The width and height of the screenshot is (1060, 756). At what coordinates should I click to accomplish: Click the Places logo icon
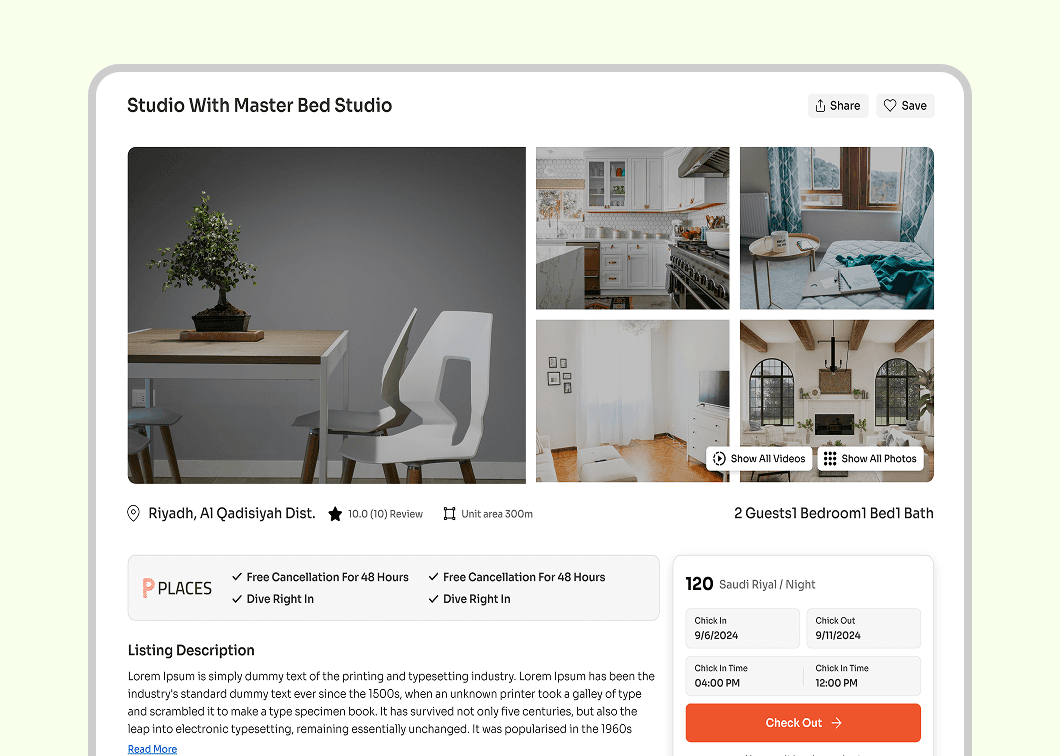pyautogui.click(x=148, y=588)
